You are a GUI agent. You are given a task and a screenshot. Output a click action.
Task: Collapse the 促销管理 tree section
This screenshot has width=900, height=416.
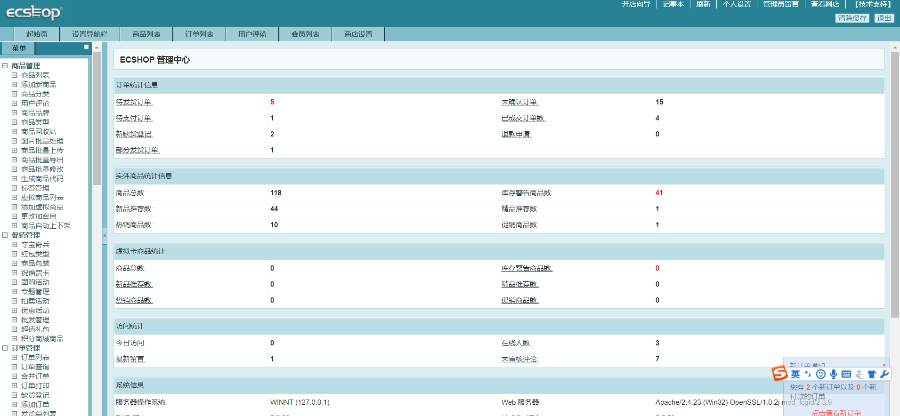[x=5, y=234]
